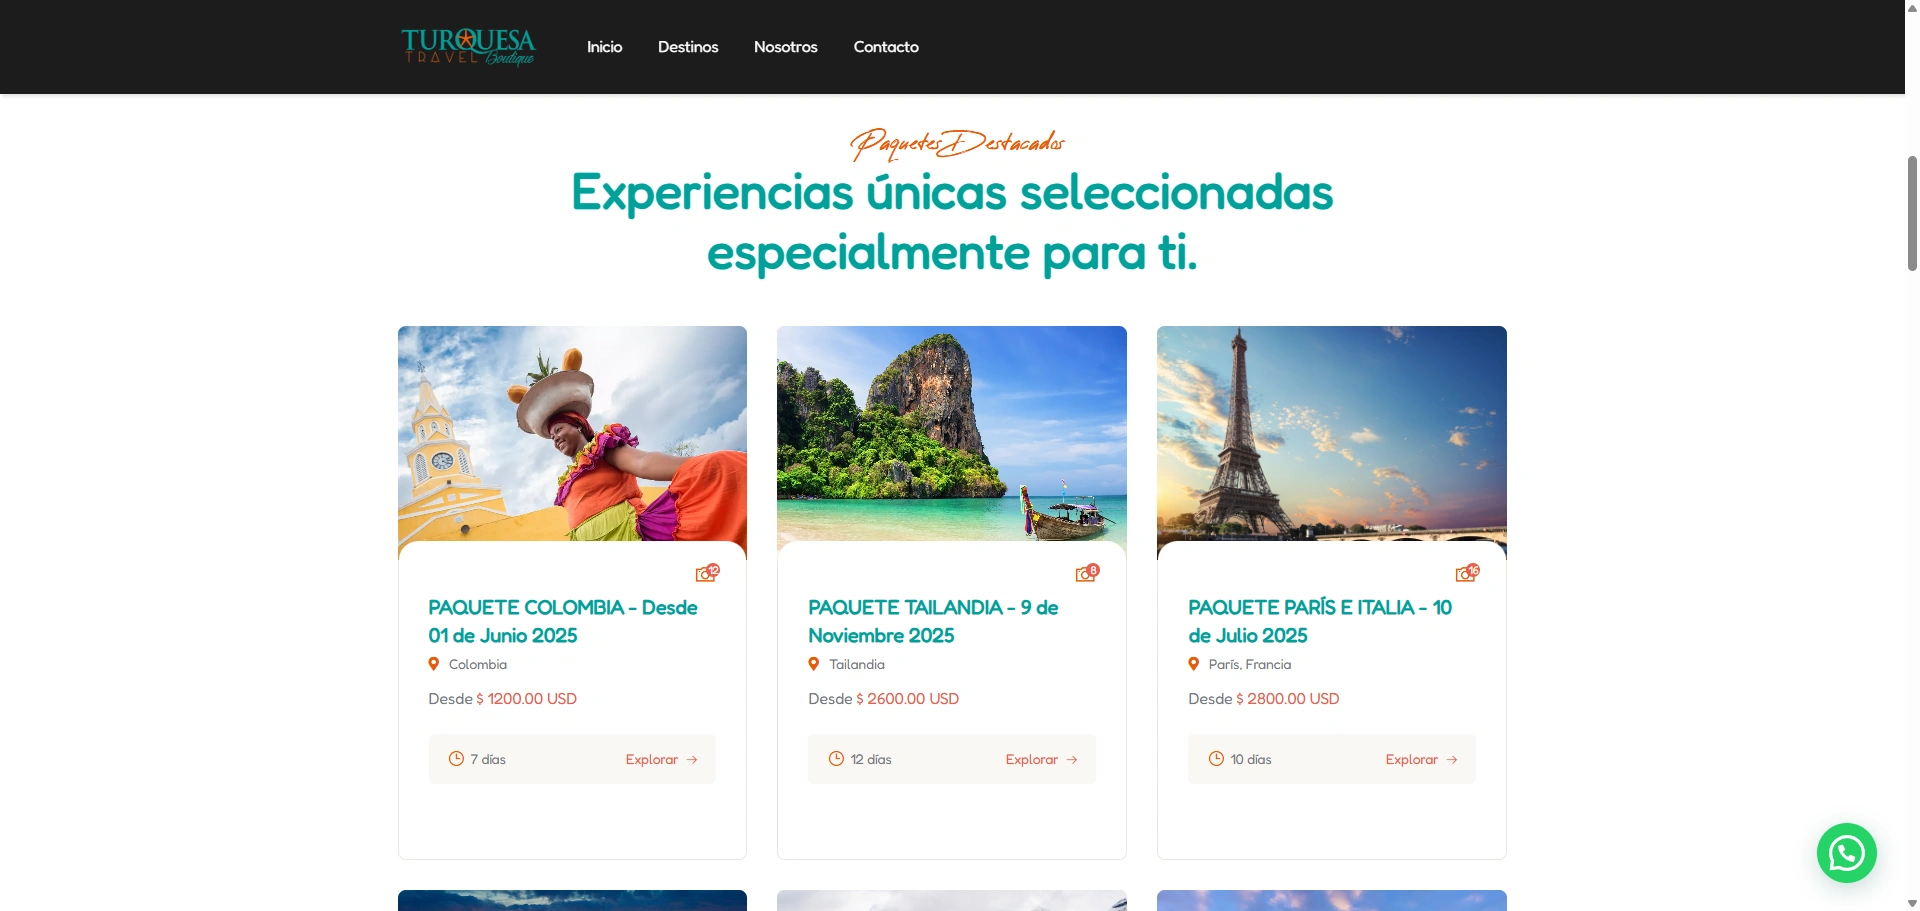Click the clock icon next to 10 días

1216,759
